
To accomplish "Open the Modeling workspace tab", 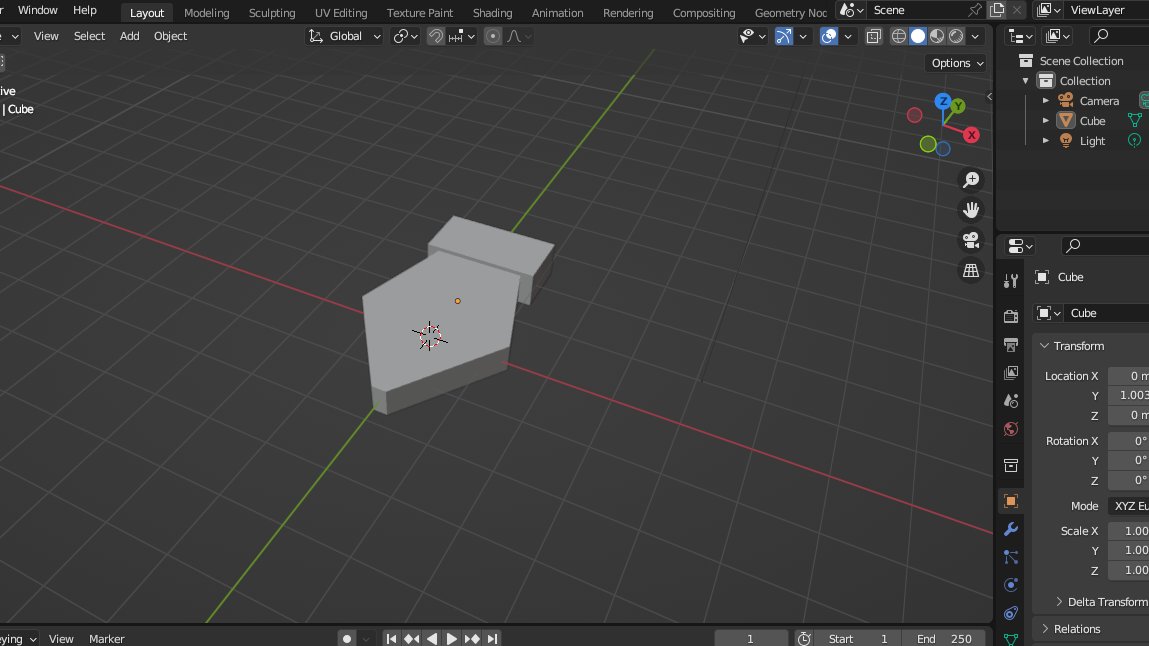I will [207, 12].
